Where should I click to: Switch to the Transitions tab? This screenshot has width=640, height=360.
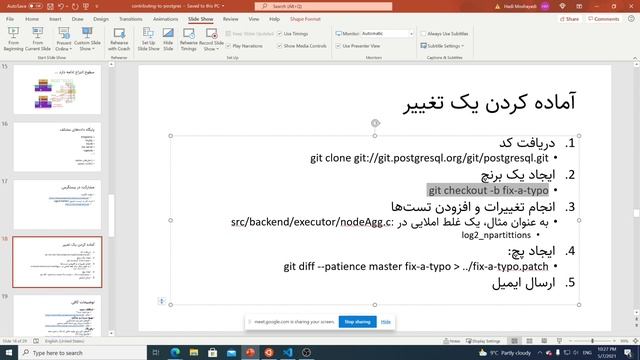(x=131, y=19)
